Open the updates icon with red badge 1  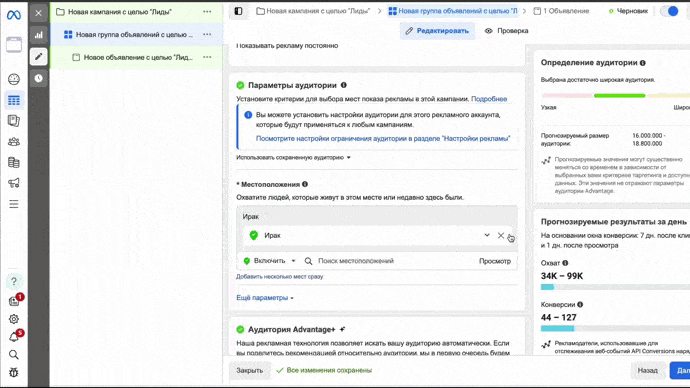[x=15, y=301]
